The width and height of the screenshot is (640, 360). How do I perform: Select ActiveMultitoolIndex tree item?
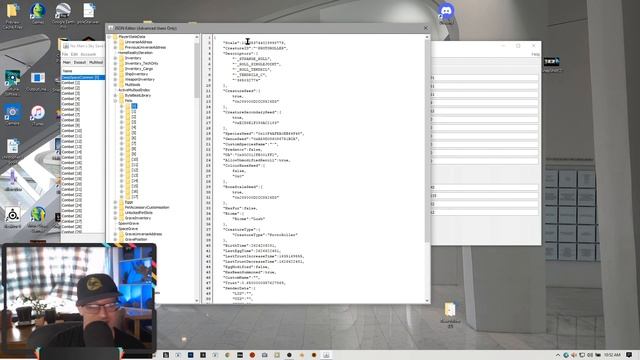[x=134, y=90]
